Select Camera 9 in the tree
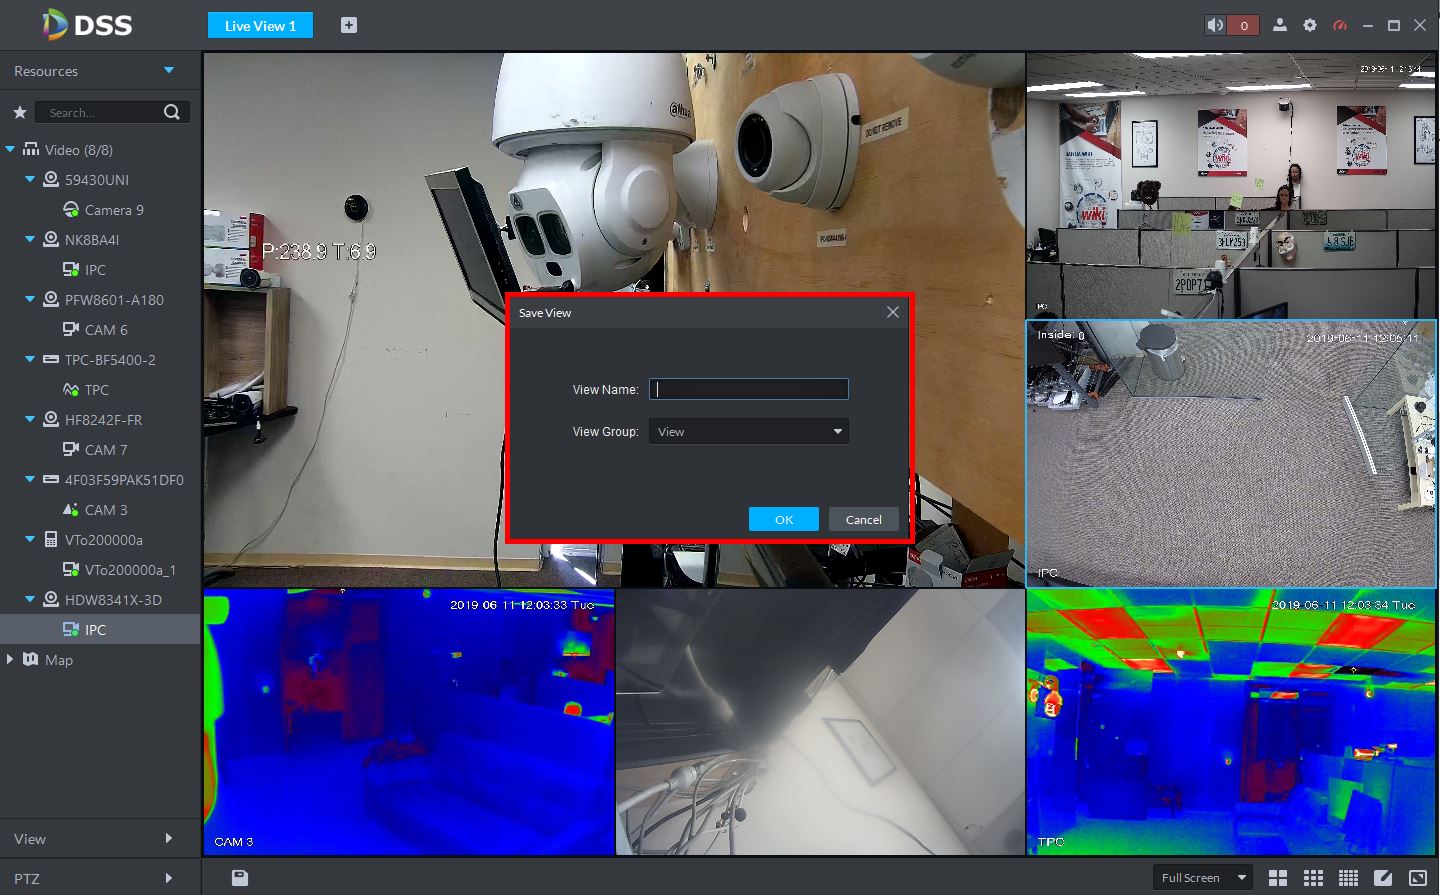 [114, 210]
